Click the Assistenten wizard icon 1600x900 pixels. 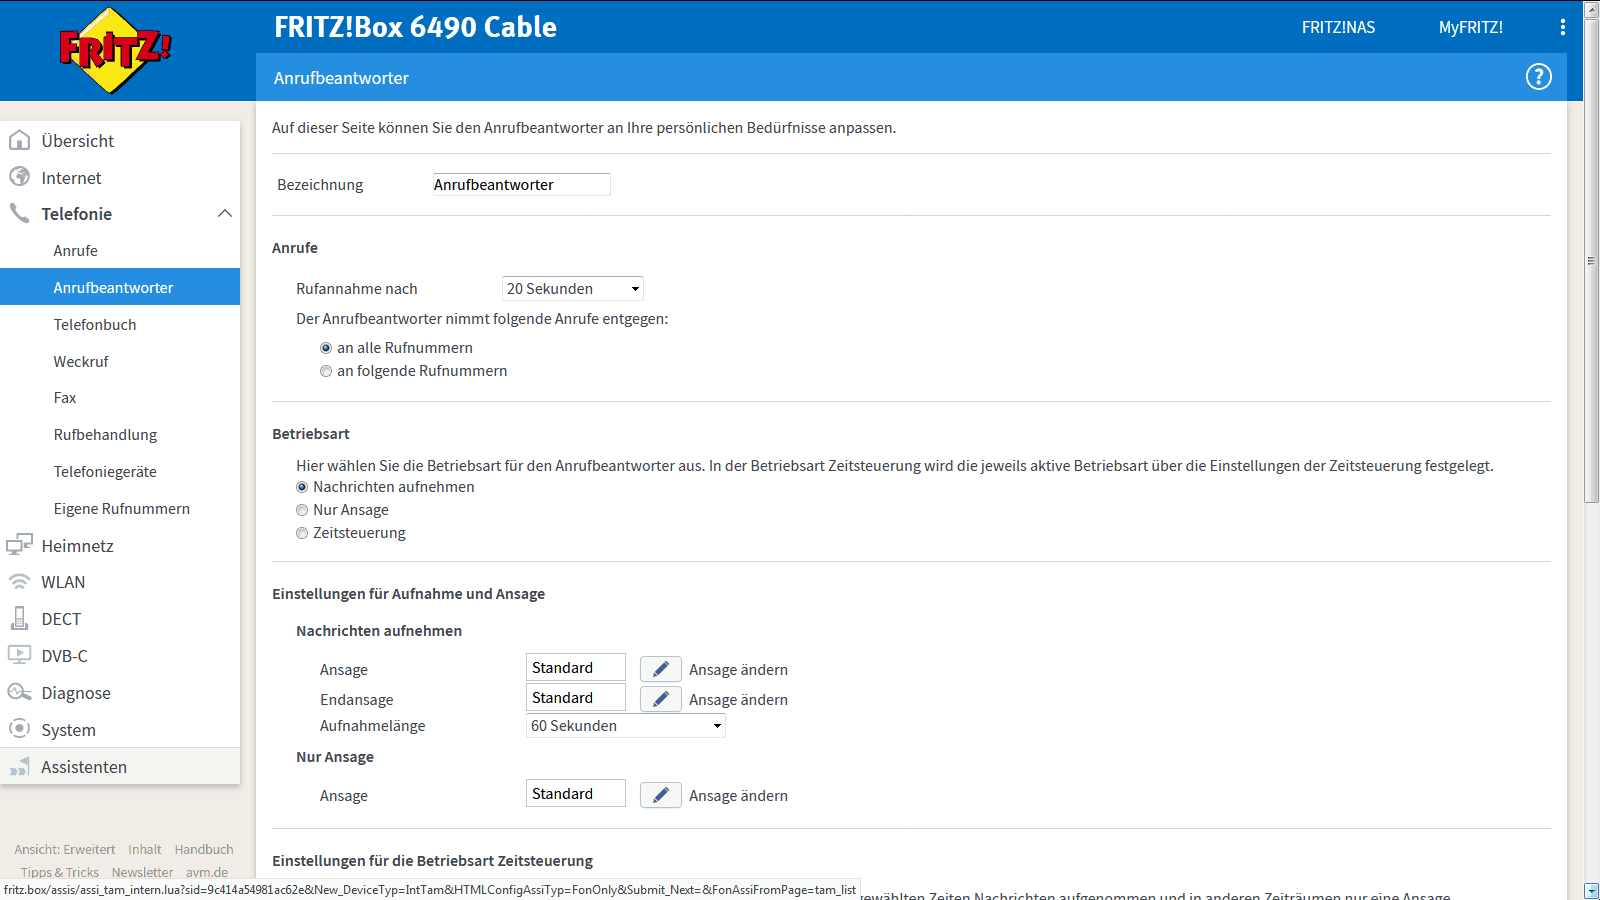(x=19, y=767)
